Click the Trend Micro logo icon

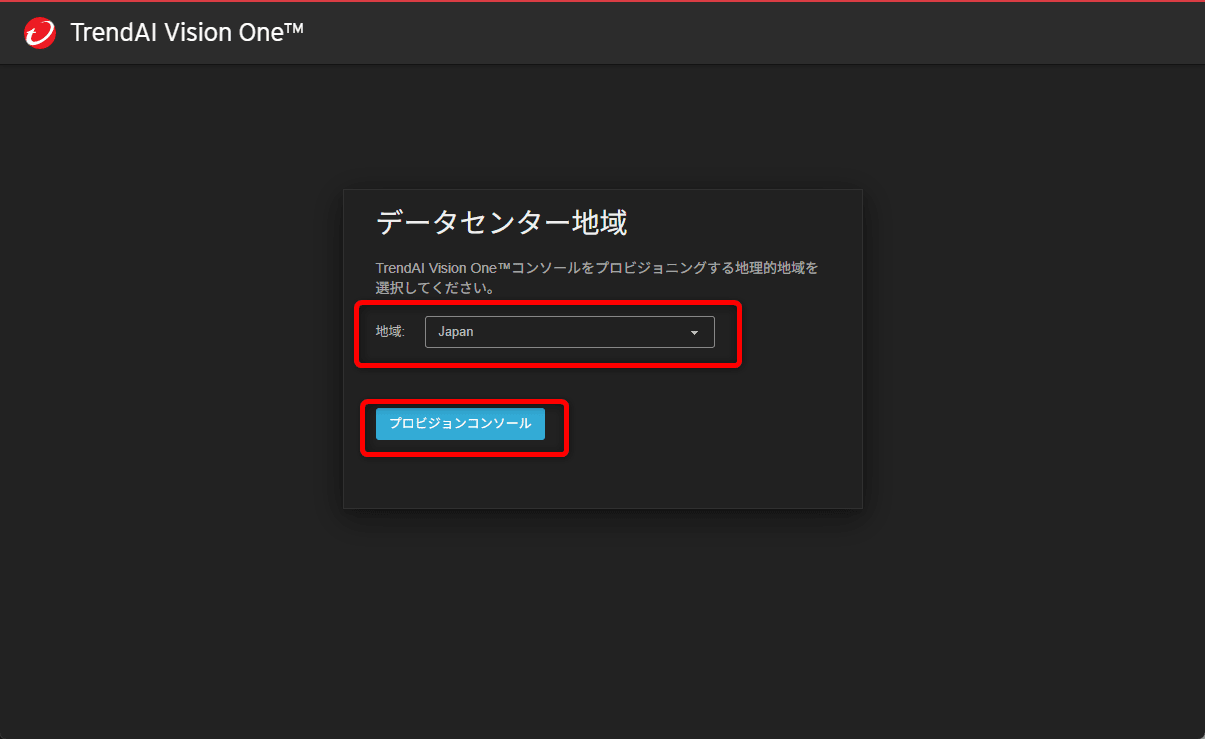(40, 33)
